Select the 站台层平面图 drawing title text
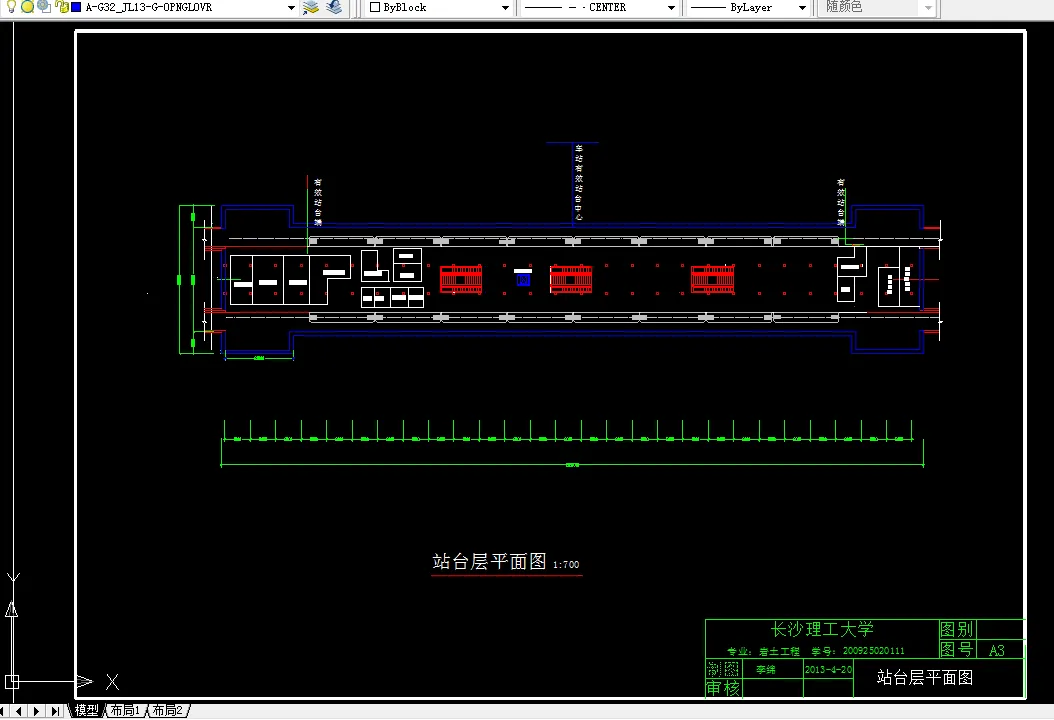The width and height of the screenshot is (1054, 720). 489,561
